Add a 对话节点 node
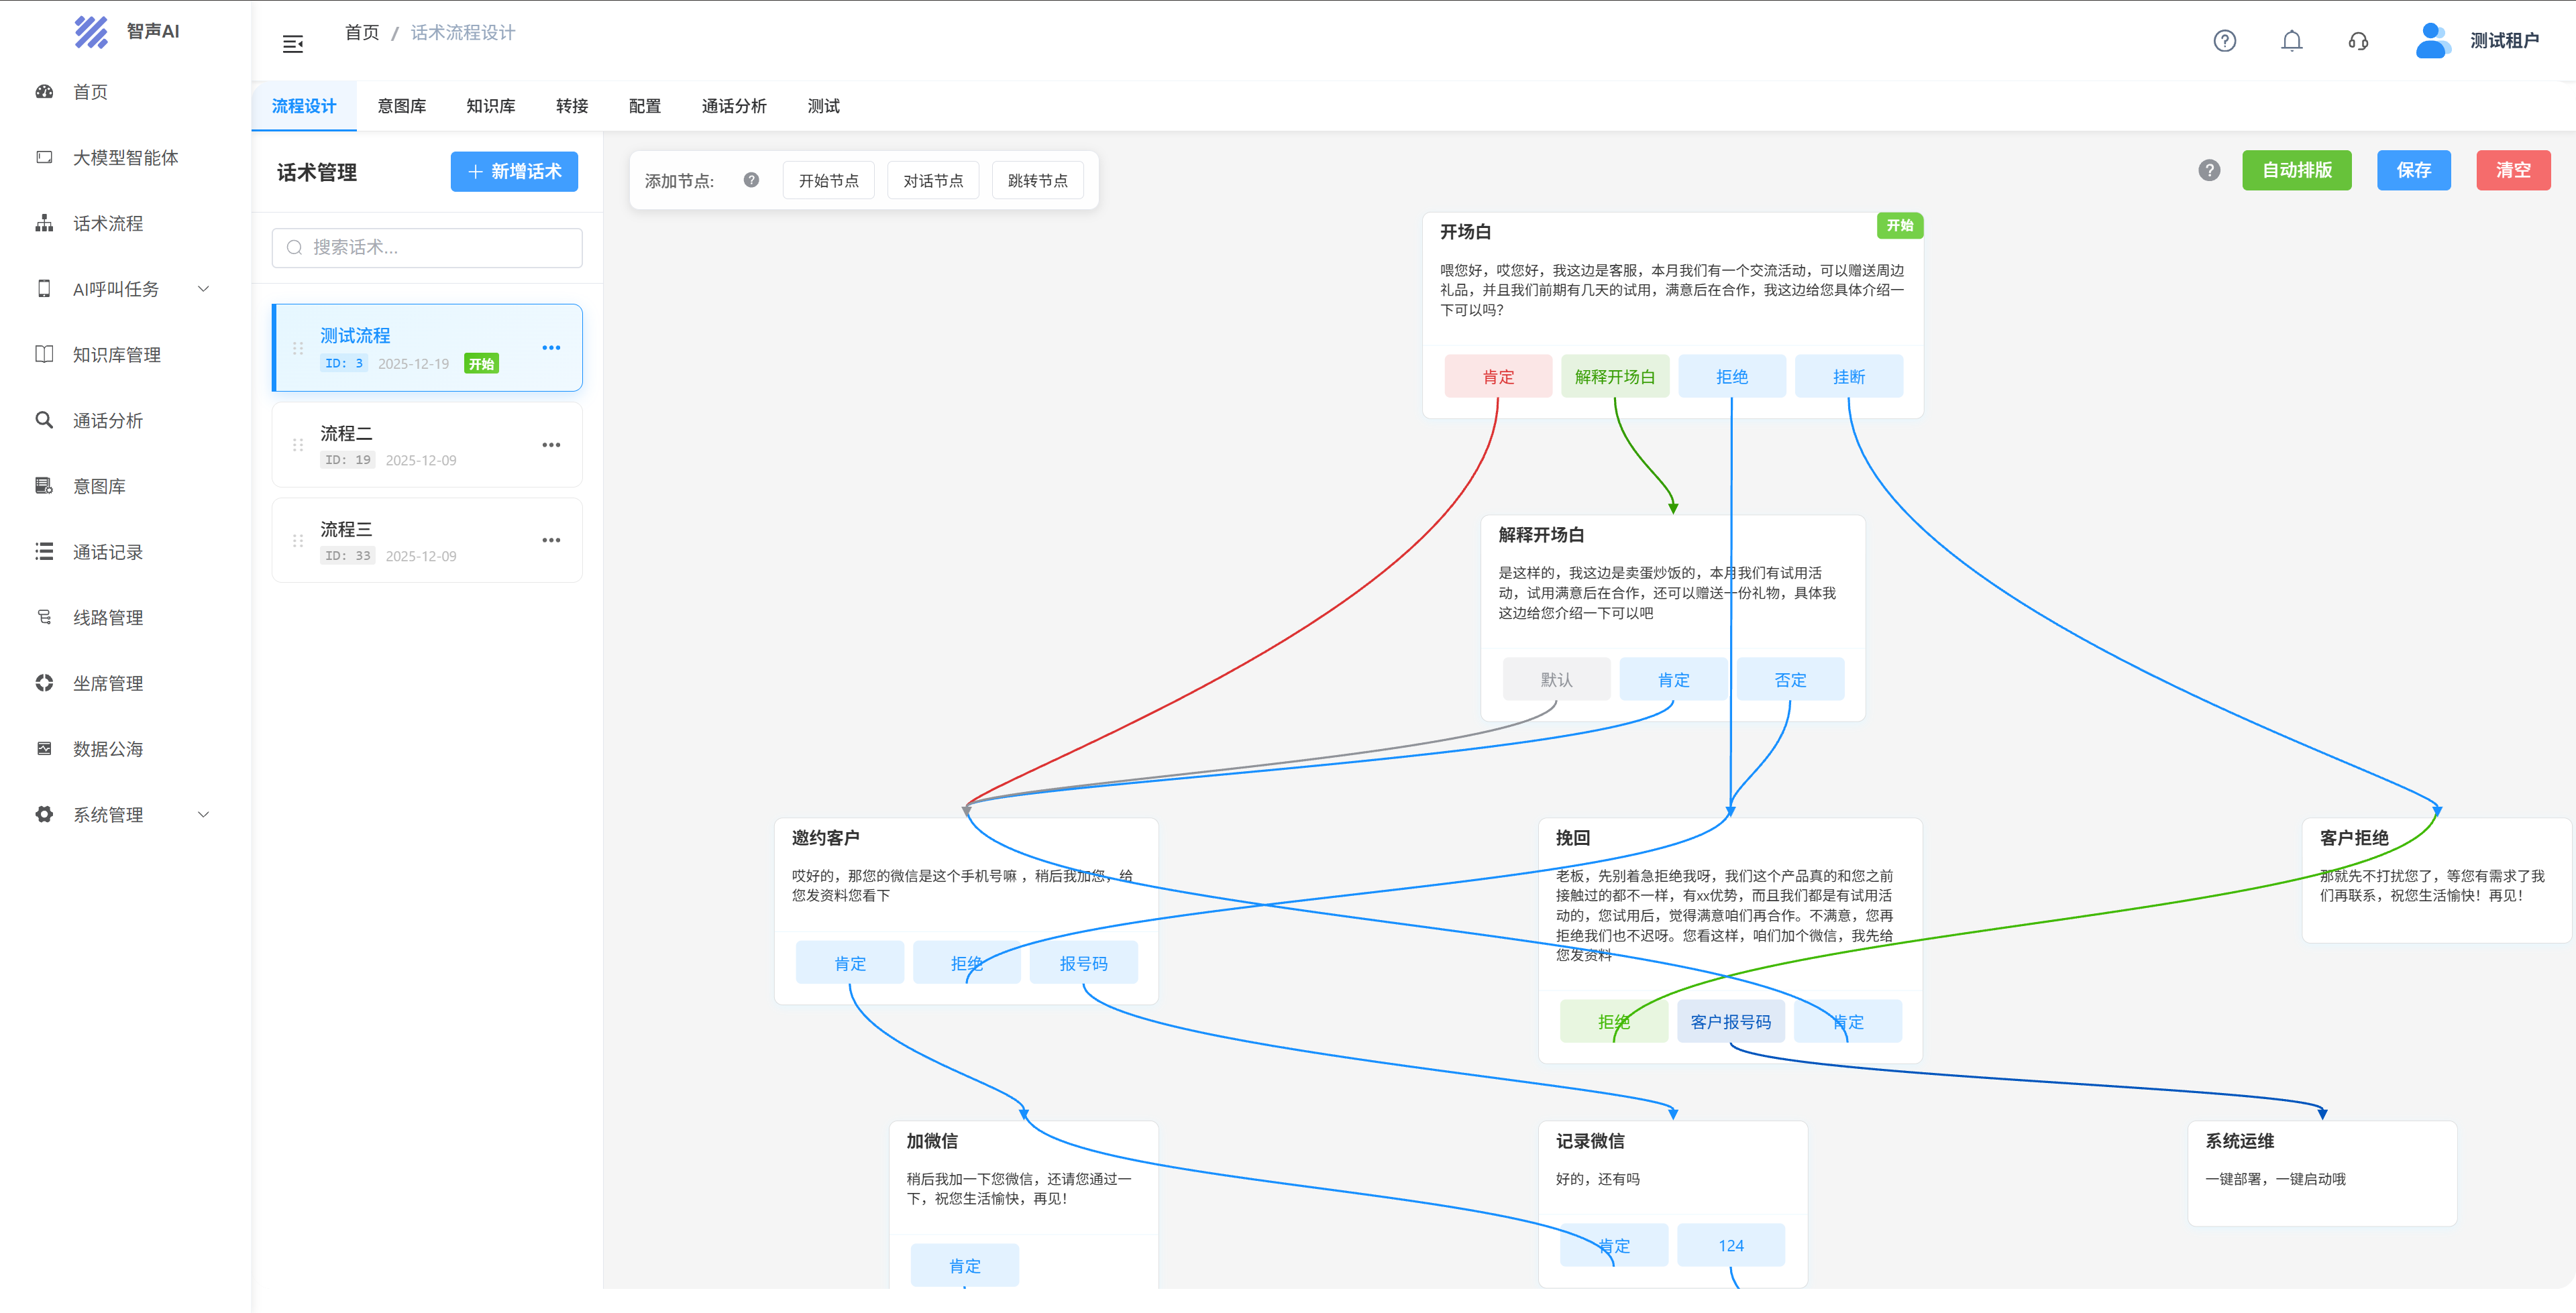The height and width of the screenshot is (1313, 2576). click(932, 181)
